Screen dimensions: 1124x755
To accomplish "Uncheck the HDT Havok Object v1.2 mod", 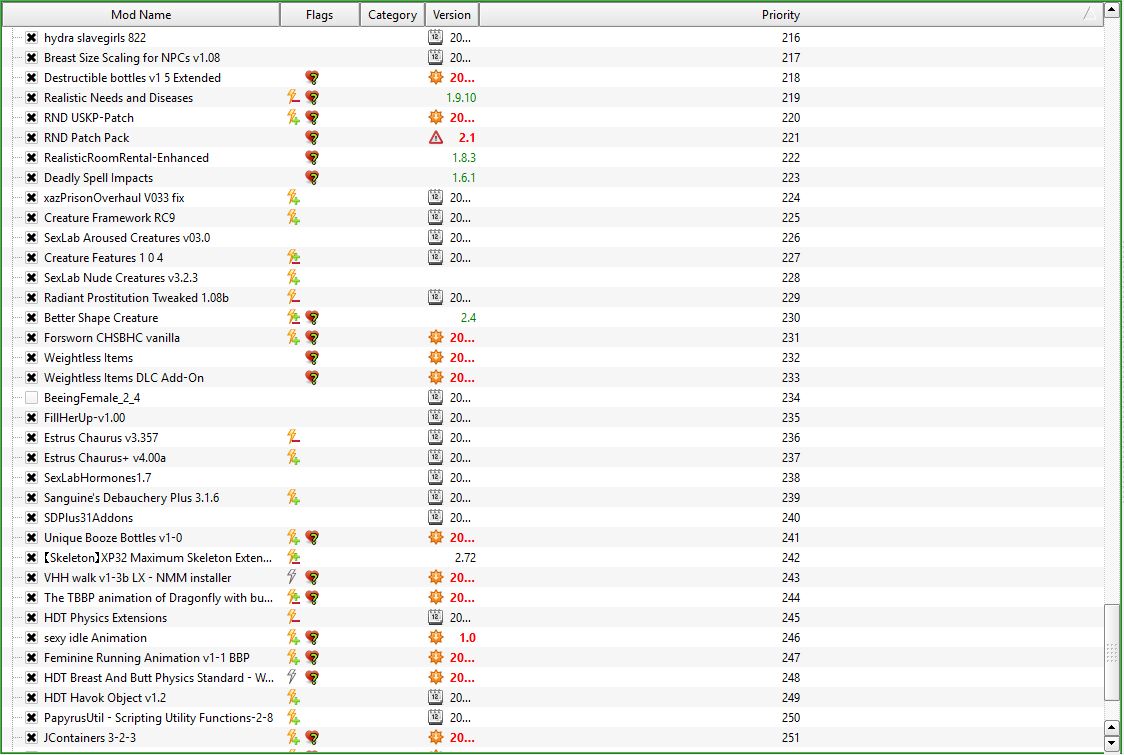I will pos(31,698).
